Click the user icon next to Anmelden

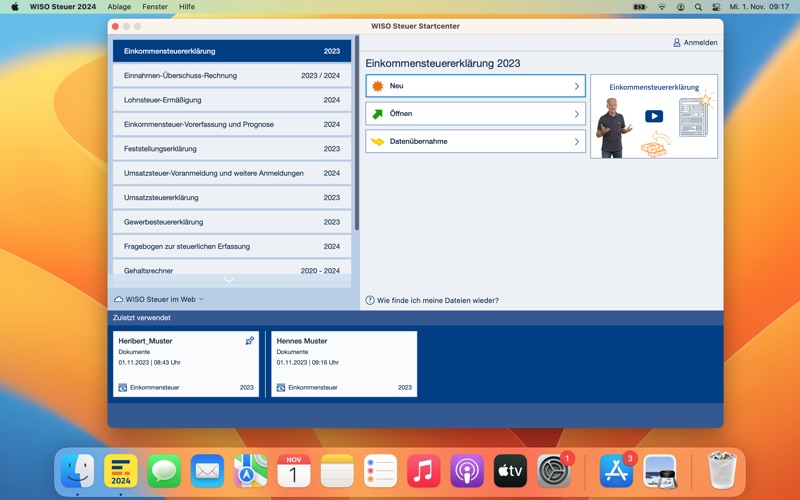coord(677,42)
